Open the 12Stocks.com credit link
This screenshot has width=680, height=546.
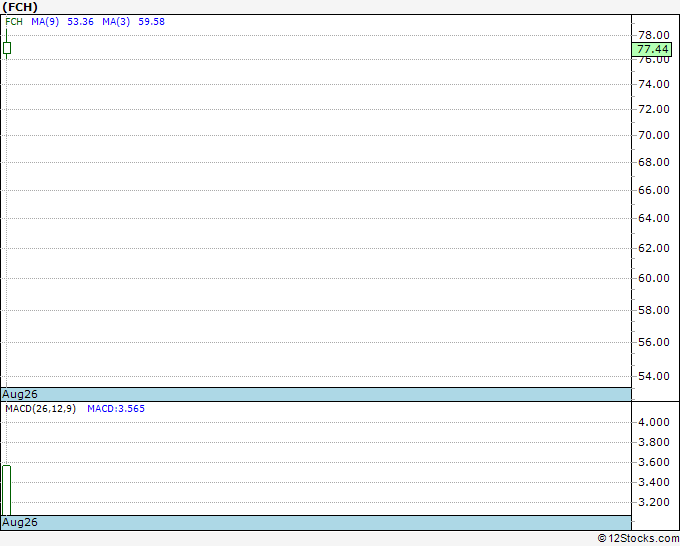(x=638, y=538)
